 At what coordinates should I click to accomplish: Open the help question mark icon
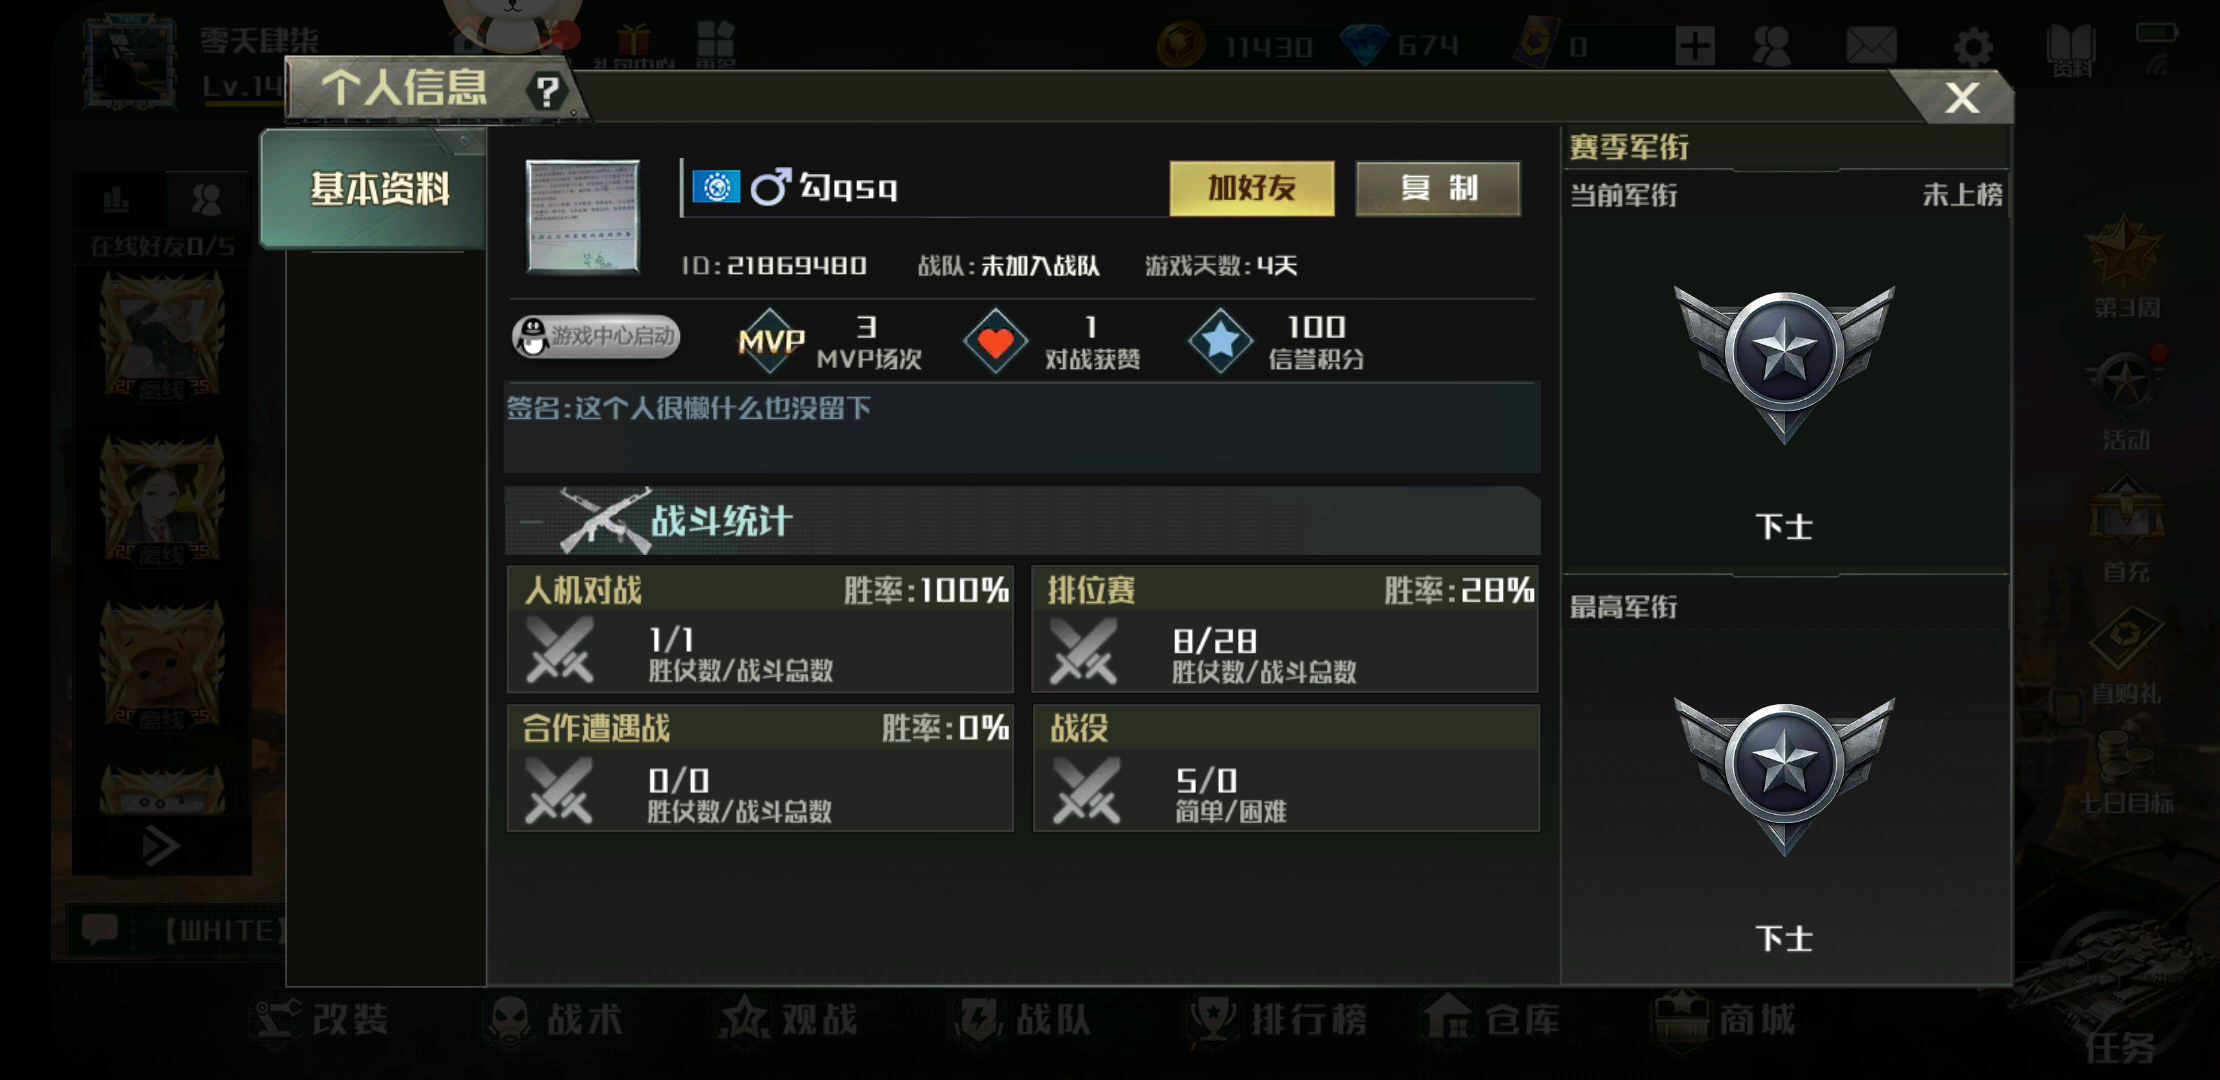[x=547, y=92]
